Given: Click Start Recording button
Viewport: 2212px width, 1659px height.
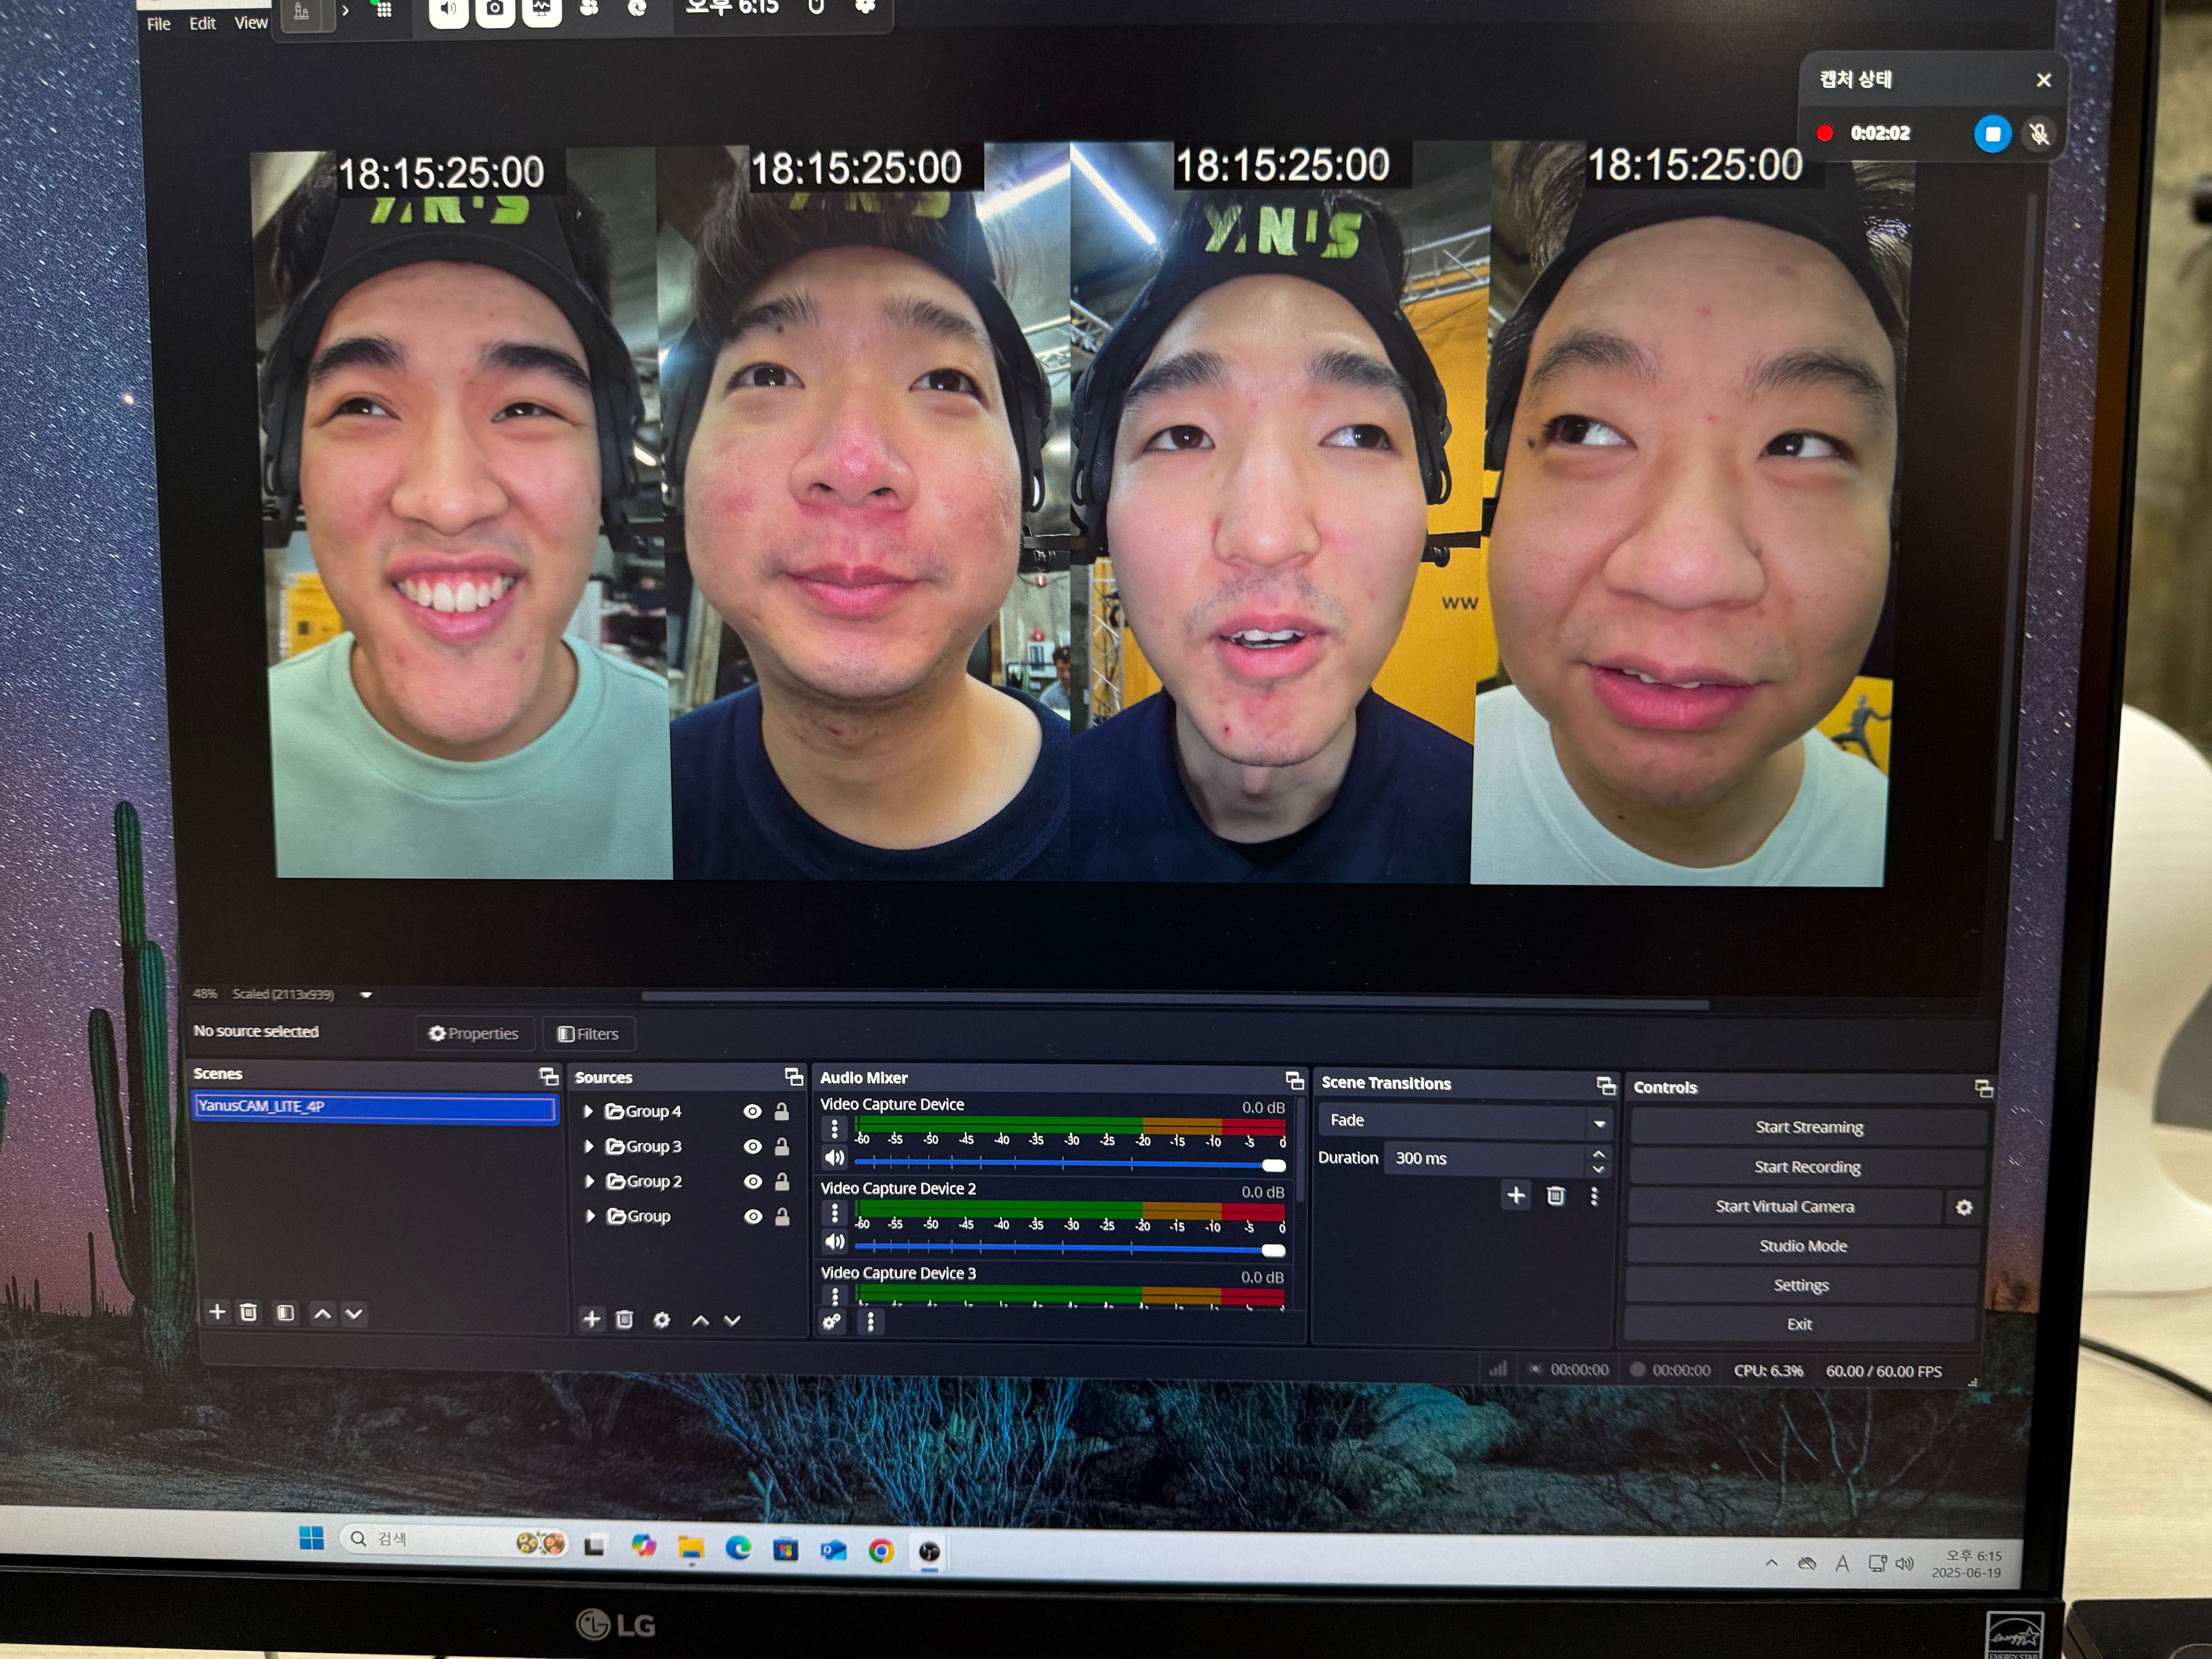Looking at the screenshot, I should coord(1807,1167).
